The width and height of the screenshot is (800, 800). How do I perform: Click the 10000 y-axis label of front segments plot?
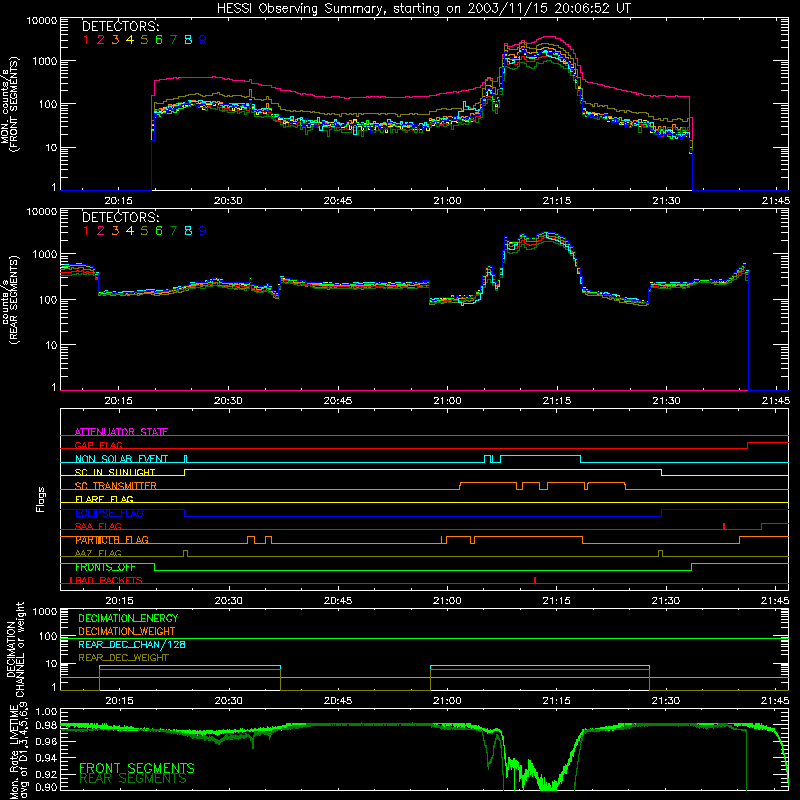[x=42, y=21]
